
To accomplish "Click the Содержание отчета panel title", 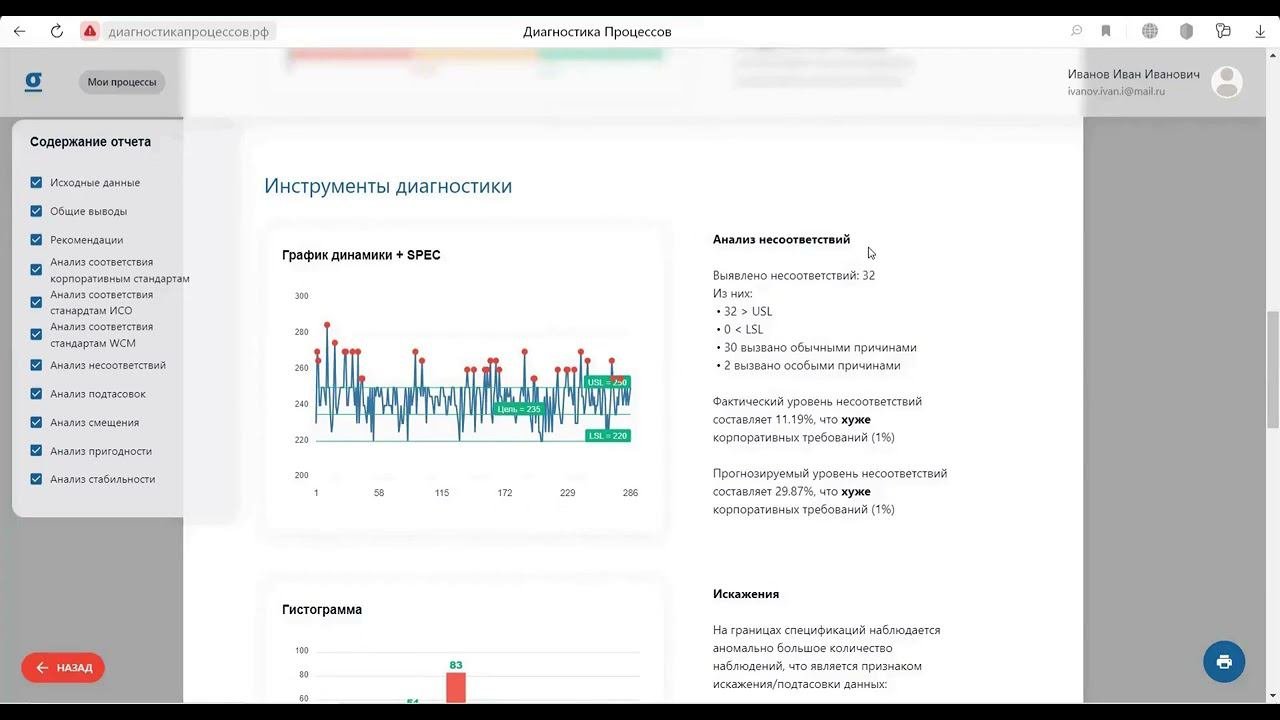I will [90, 142].
